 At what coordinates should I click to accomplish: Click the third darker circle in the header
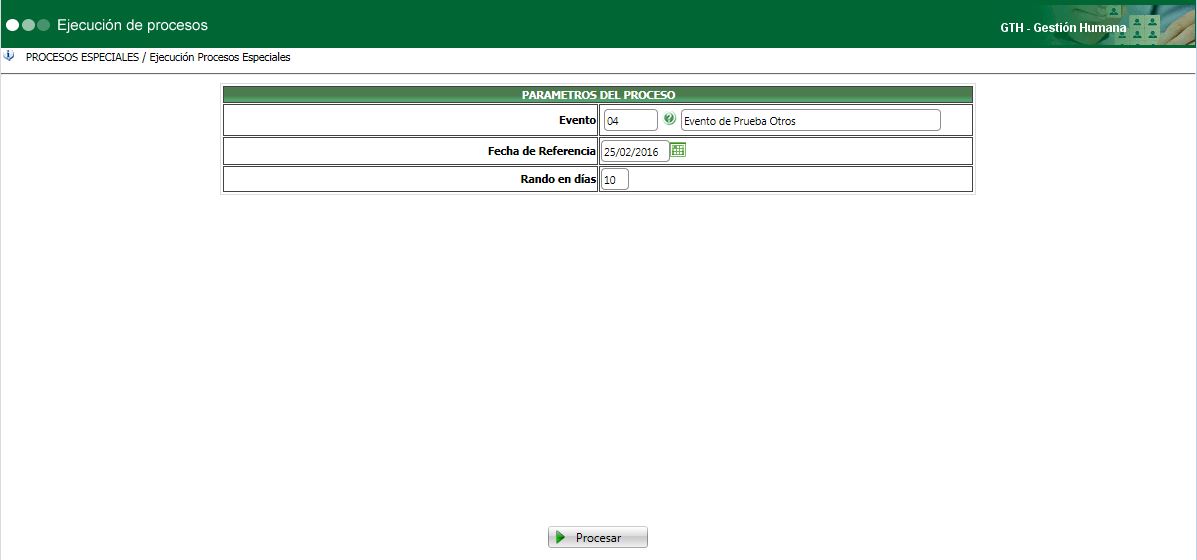point(44,25)
